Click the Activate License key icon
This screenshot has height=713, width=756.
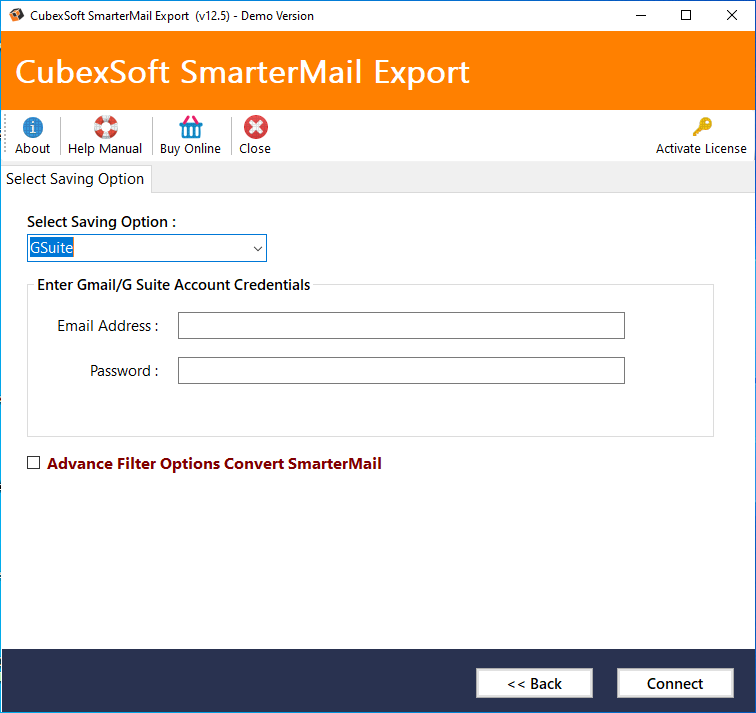pyautogui.click(x=702, y=127)
